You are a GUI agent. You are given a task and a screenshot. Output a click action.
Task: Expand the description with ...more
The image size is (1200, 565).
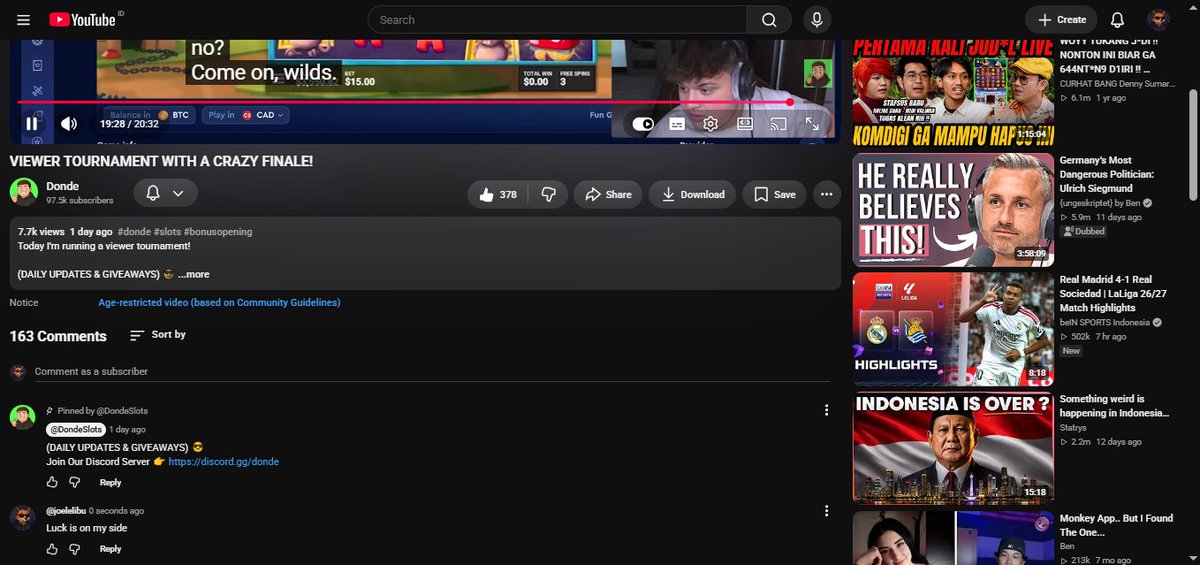coord(194,274)
